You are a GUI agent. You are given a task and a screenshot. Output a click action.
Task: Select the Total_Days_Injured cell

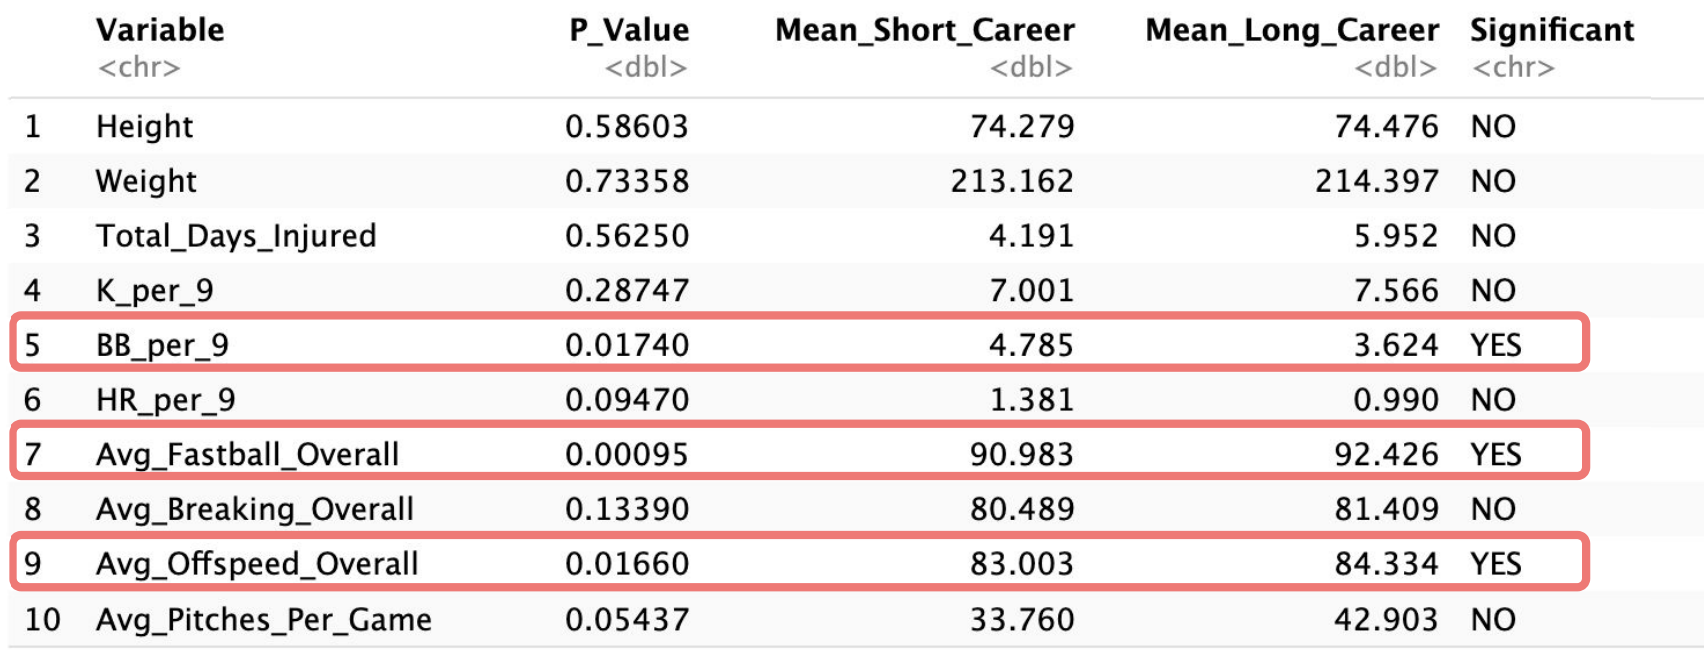coord(236,236)
